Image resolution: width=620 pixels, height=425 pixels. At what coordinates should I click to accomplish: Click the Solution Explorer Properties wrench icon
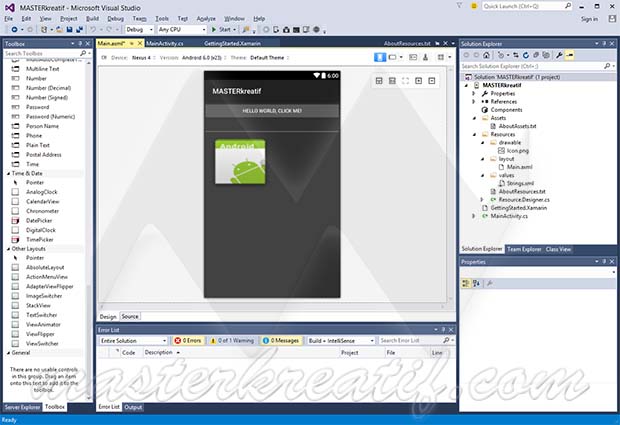559,55
